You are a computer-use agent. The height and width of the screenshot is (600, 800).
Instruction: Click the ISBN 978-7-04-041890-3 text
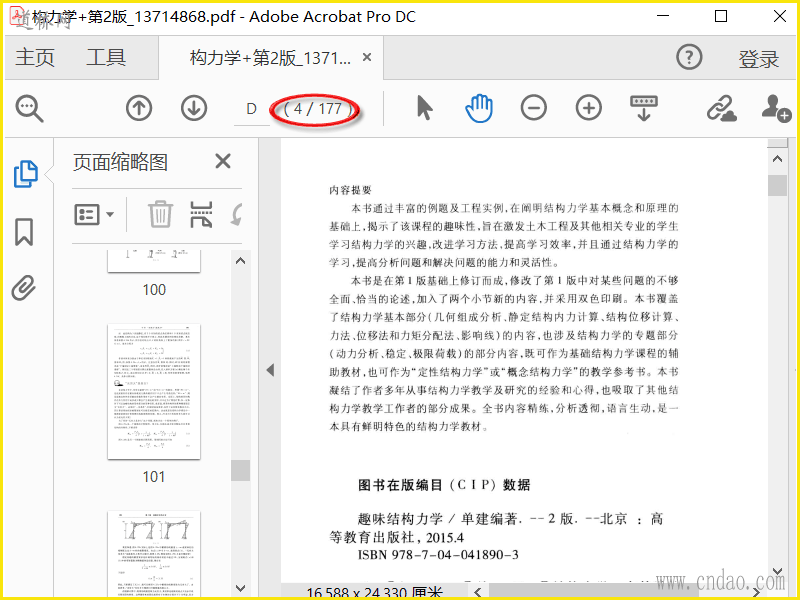click(x=438, y=555)
